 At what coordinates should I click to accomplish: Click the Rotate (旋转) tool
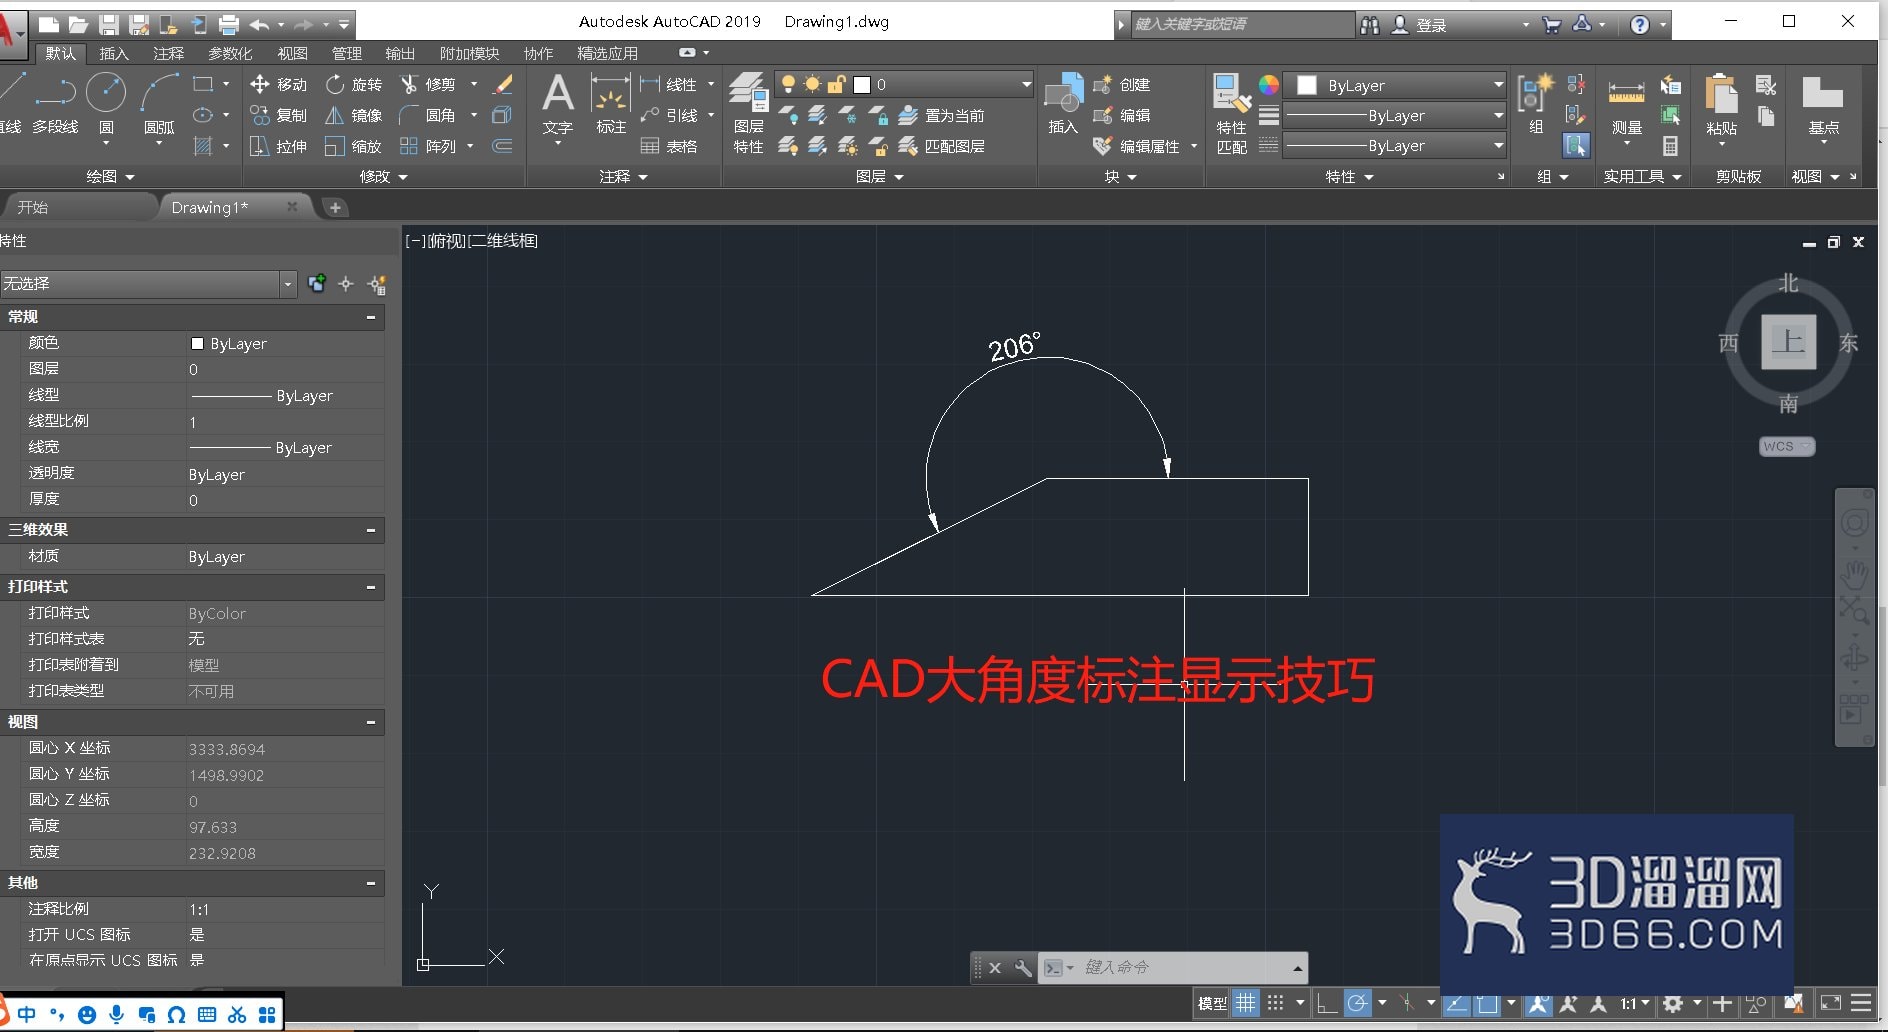click(354, 85)
